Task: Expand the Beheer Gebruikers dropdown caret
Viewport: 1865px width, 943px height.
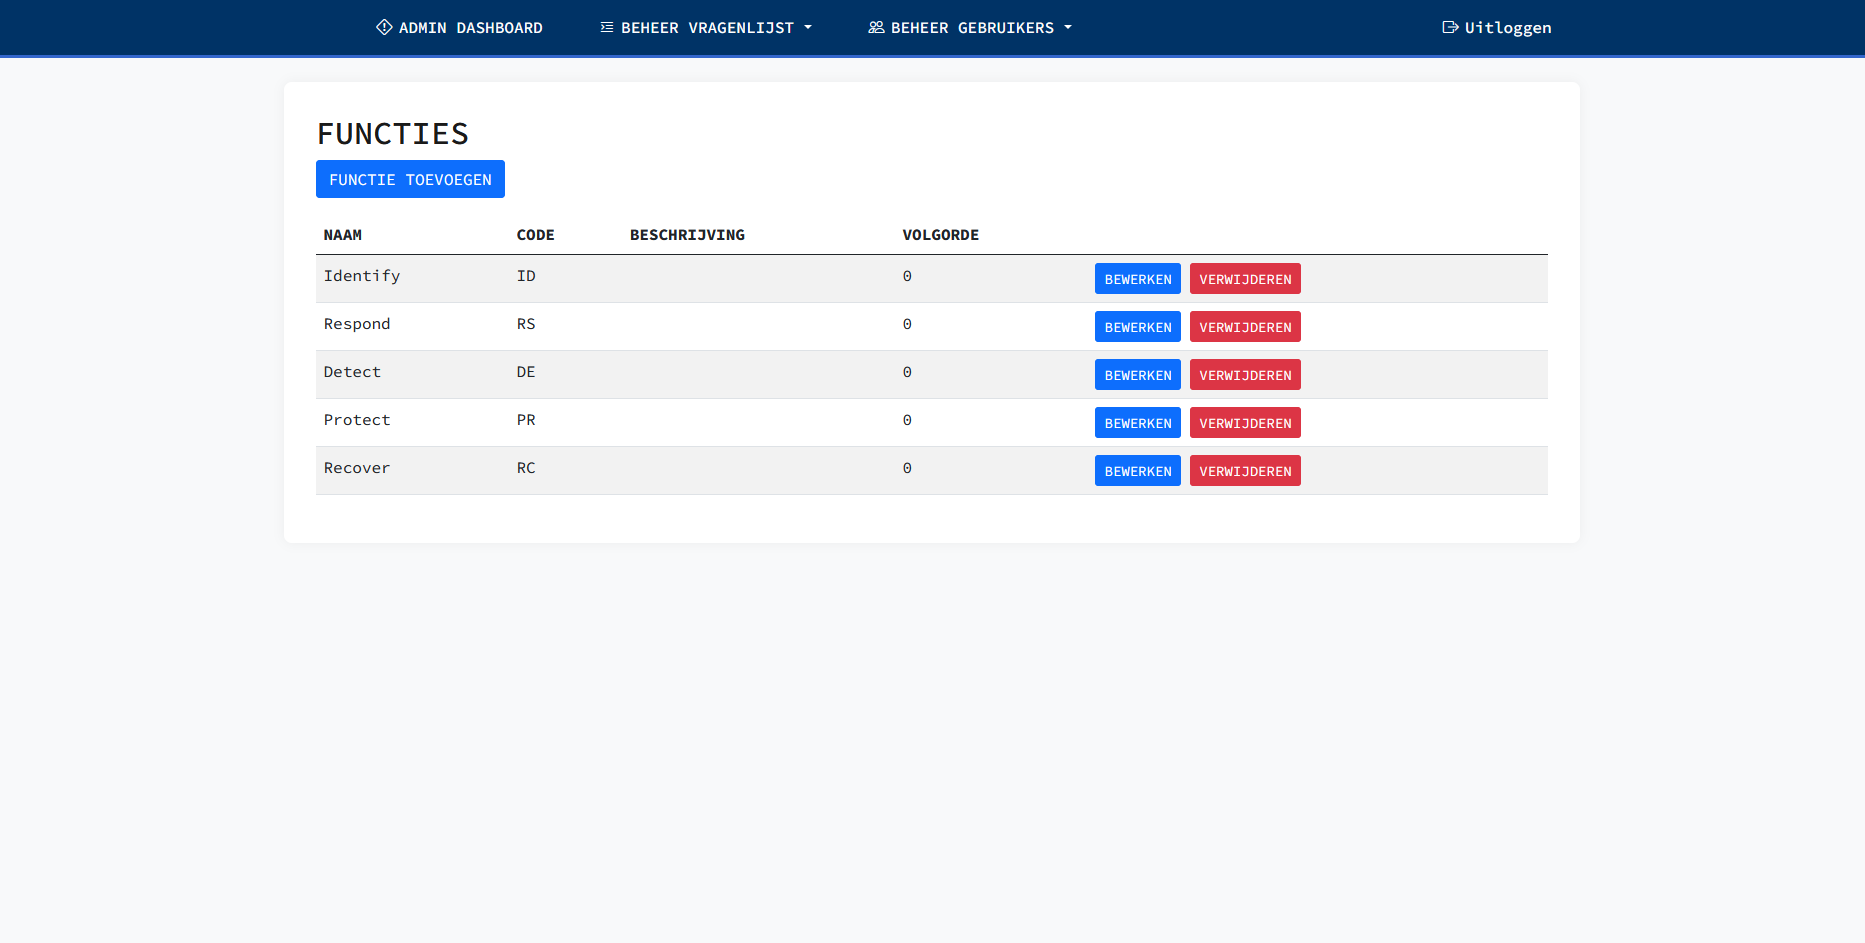Action: [x=1068, y=28]
